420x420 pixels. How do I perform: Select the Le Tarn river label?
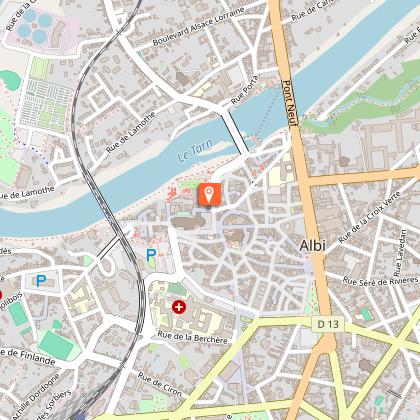point(195,151)
